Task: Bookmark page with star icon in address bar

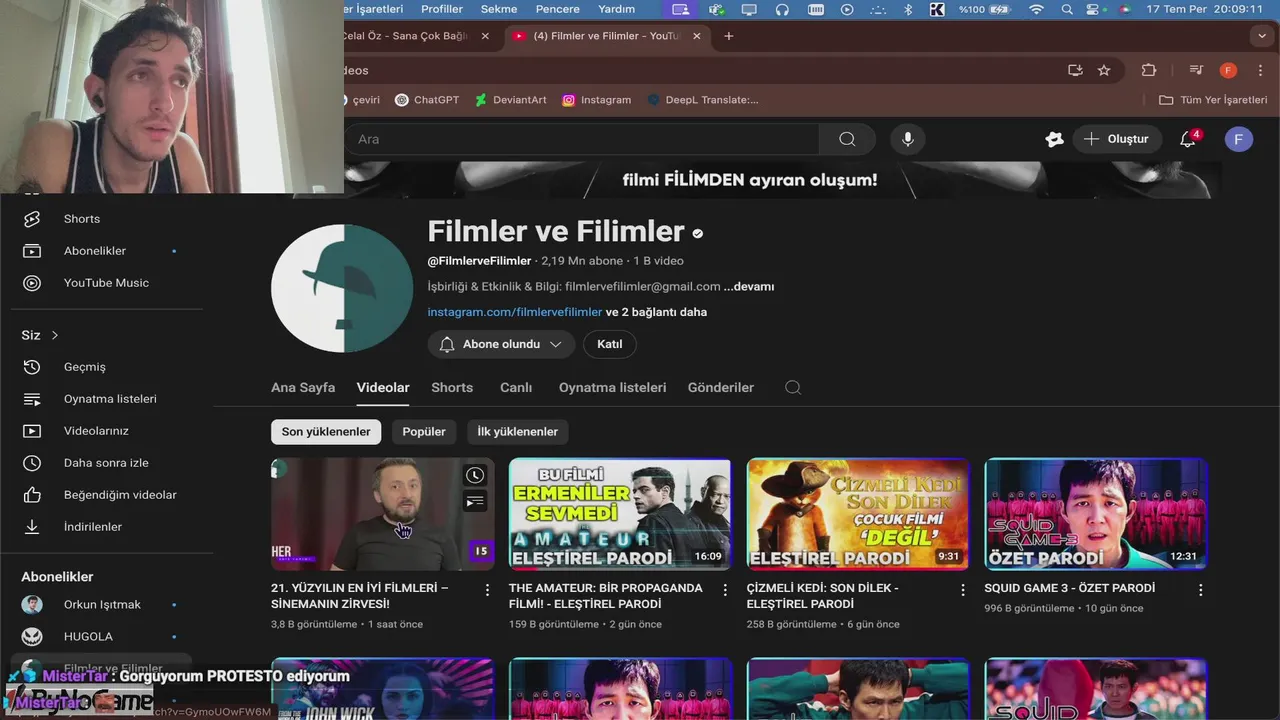Action: [1104, 70]
